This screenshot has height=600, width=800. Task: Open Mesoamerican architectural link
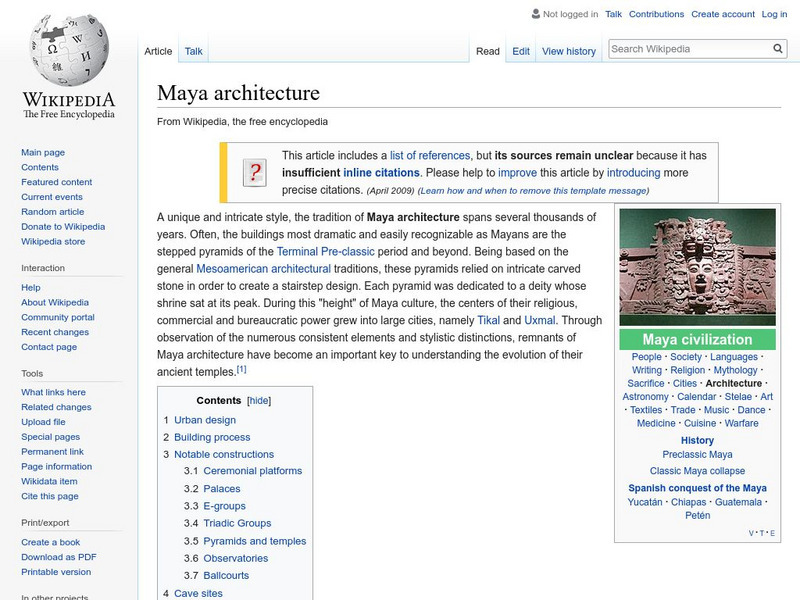click(x=263, y=269)
